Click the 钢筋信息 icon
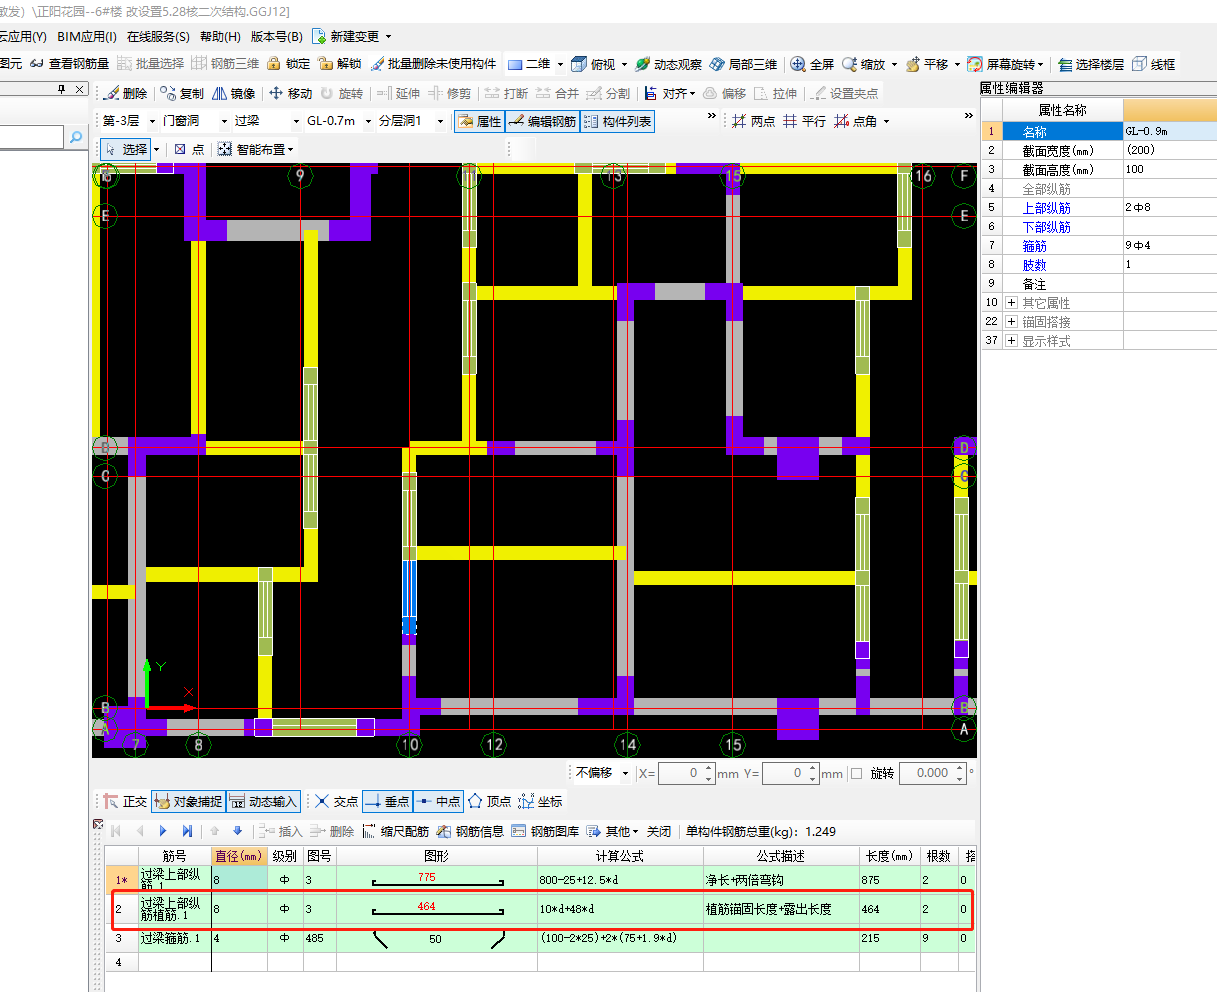 point(470,831)
